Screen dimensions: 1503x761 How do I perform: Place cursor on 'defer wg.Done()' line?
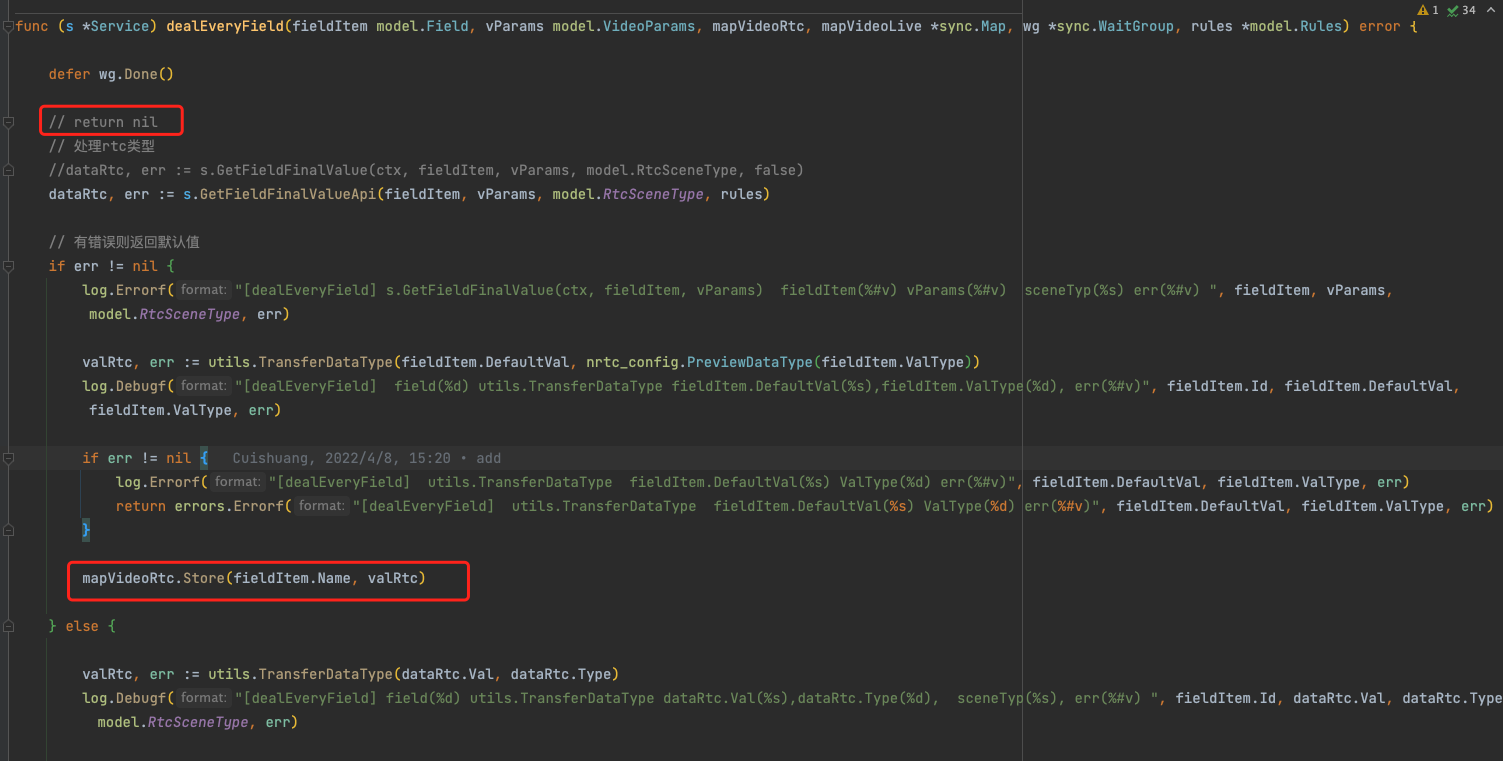point(111,74)
